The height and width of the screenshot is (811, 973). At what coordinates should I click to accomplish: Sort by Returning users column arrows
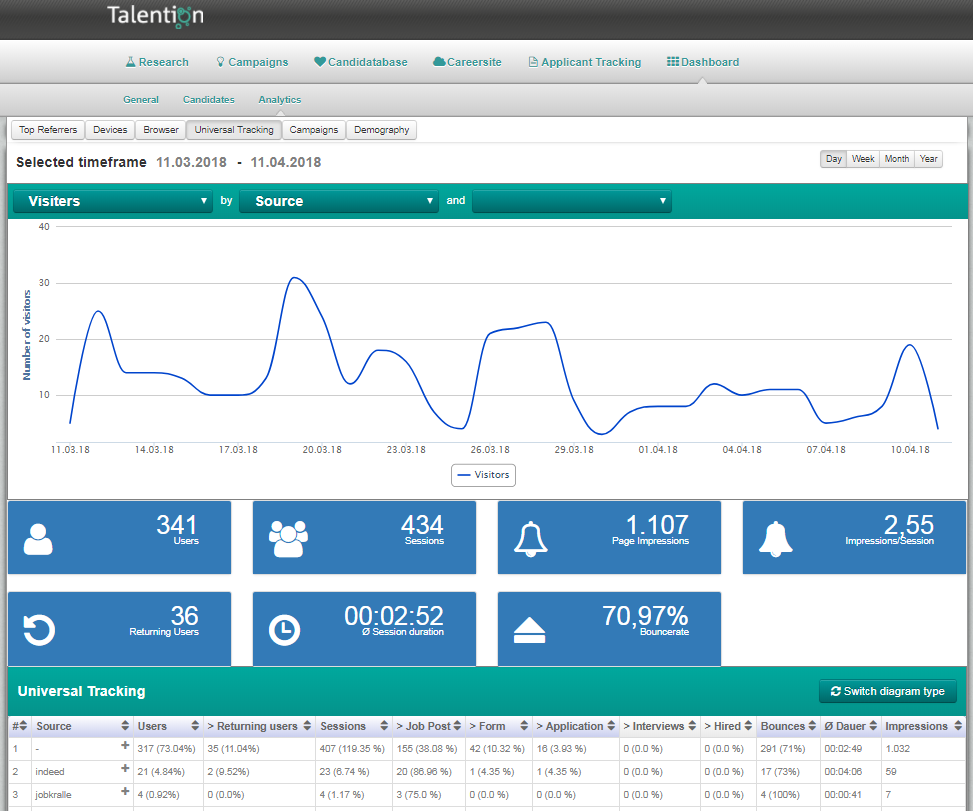coord(307,726)
